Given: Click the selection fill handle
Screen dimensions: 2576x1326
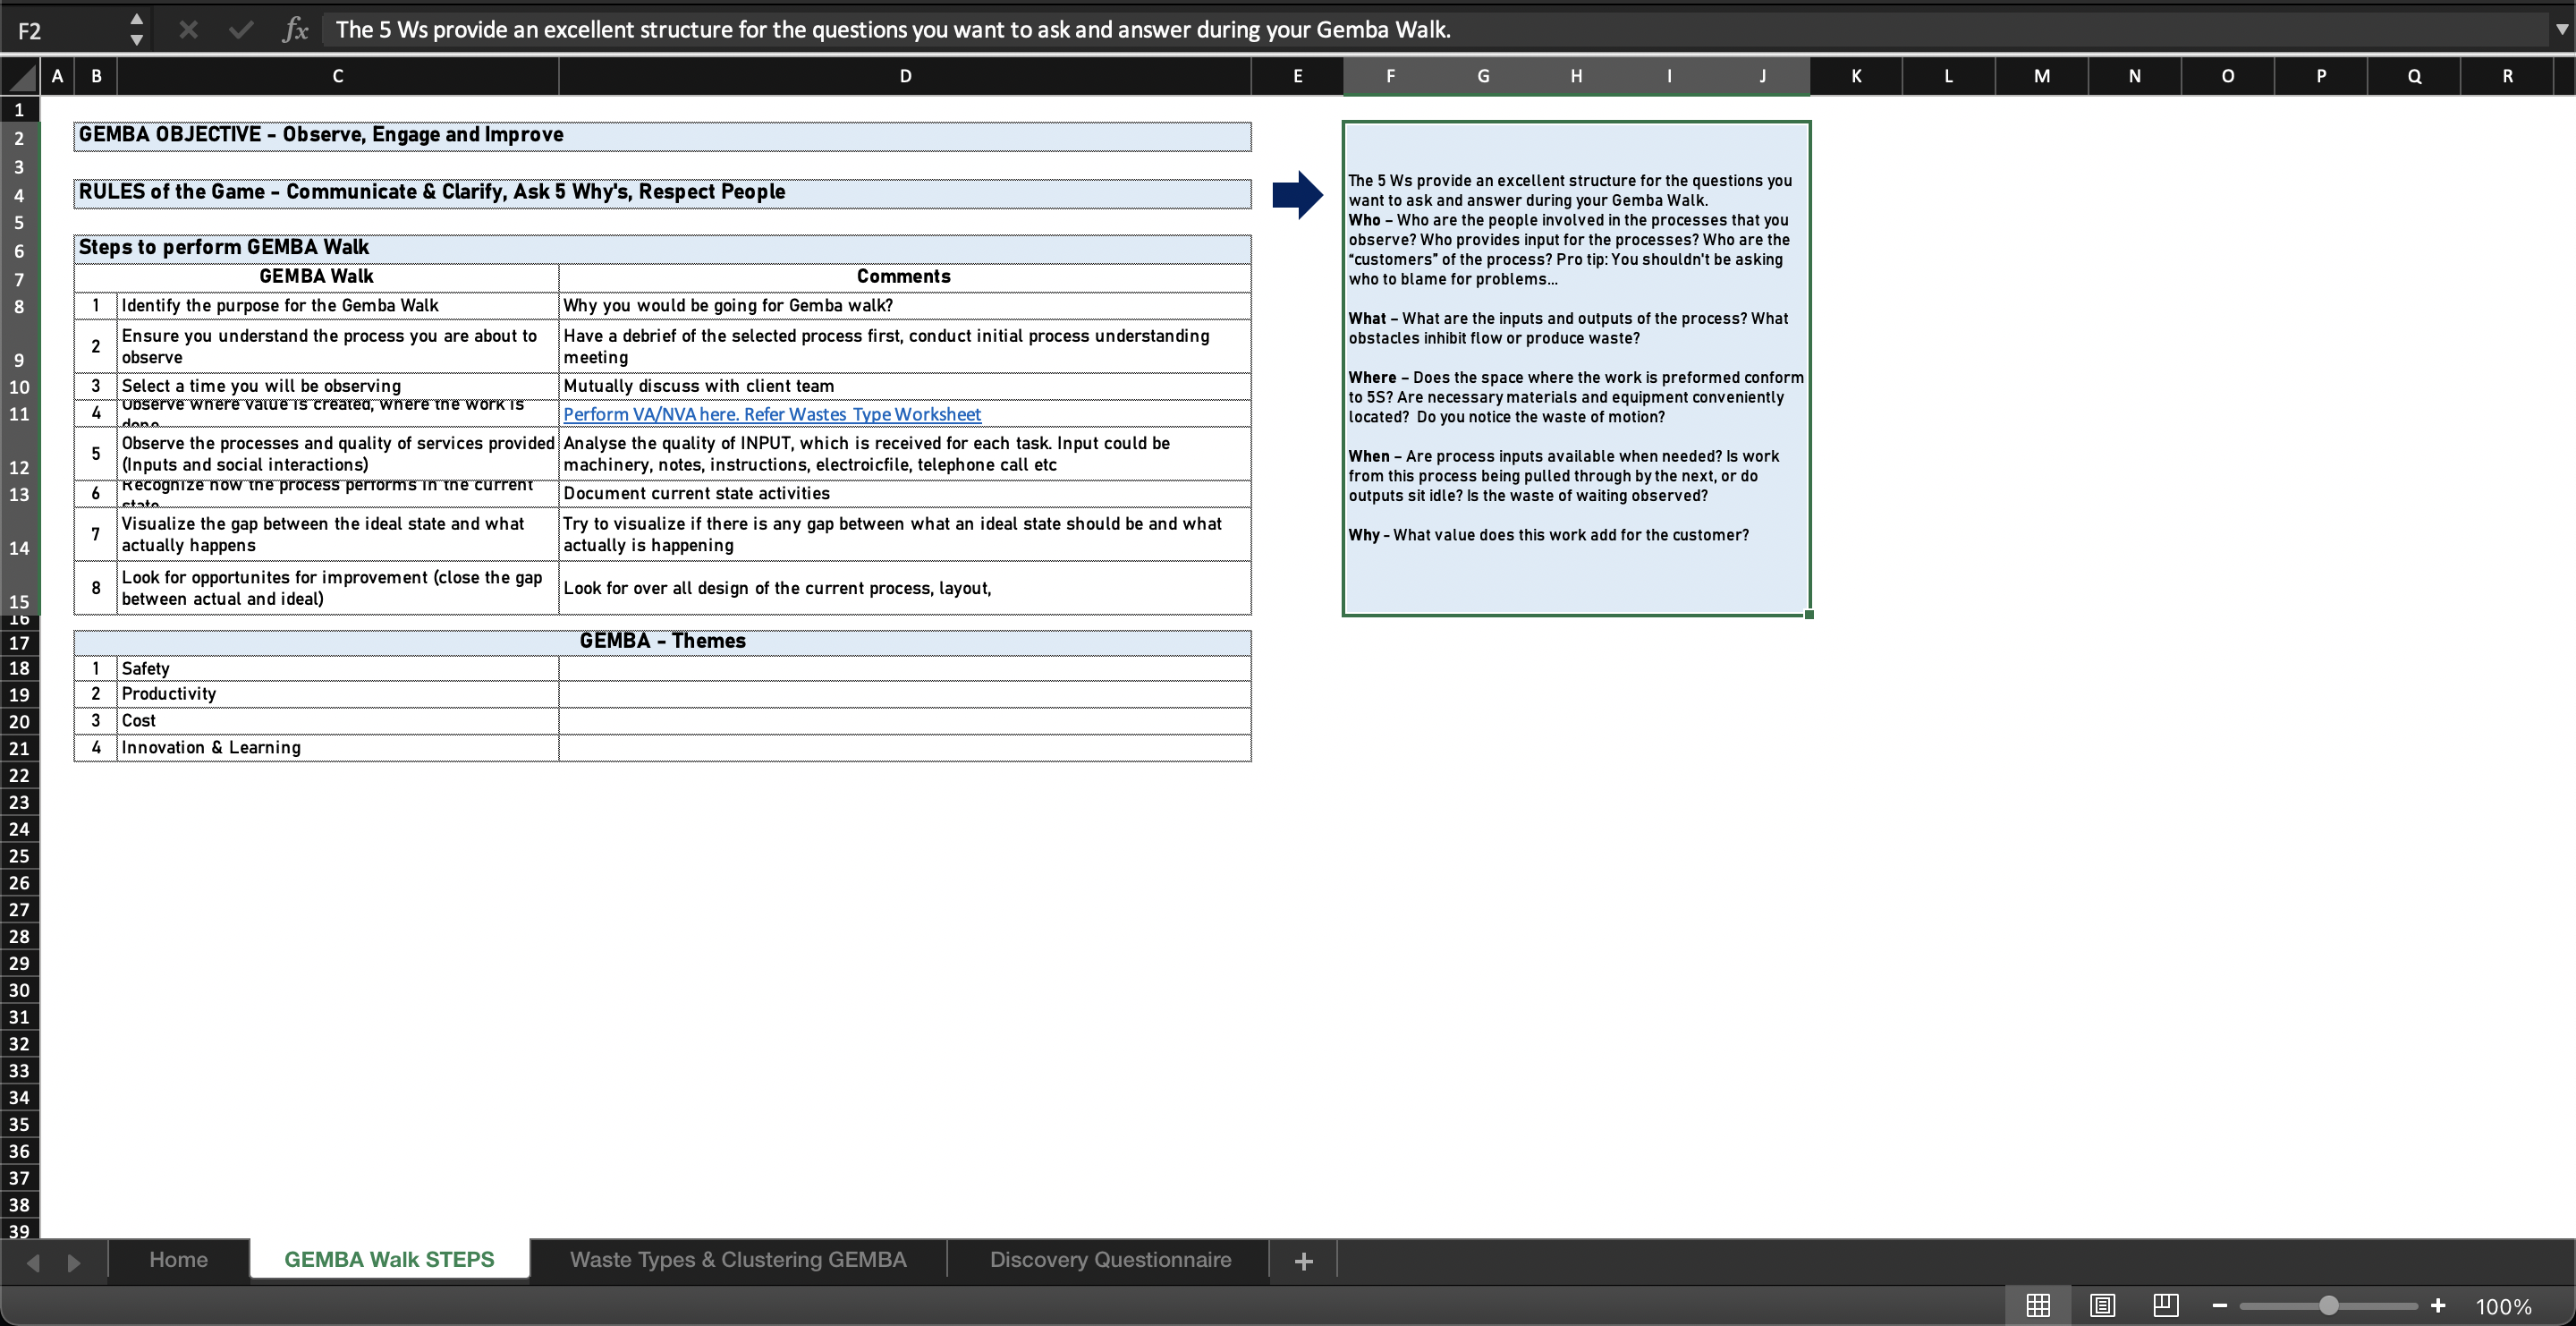Looking at the screenshot, I should tap(1809, 614).
